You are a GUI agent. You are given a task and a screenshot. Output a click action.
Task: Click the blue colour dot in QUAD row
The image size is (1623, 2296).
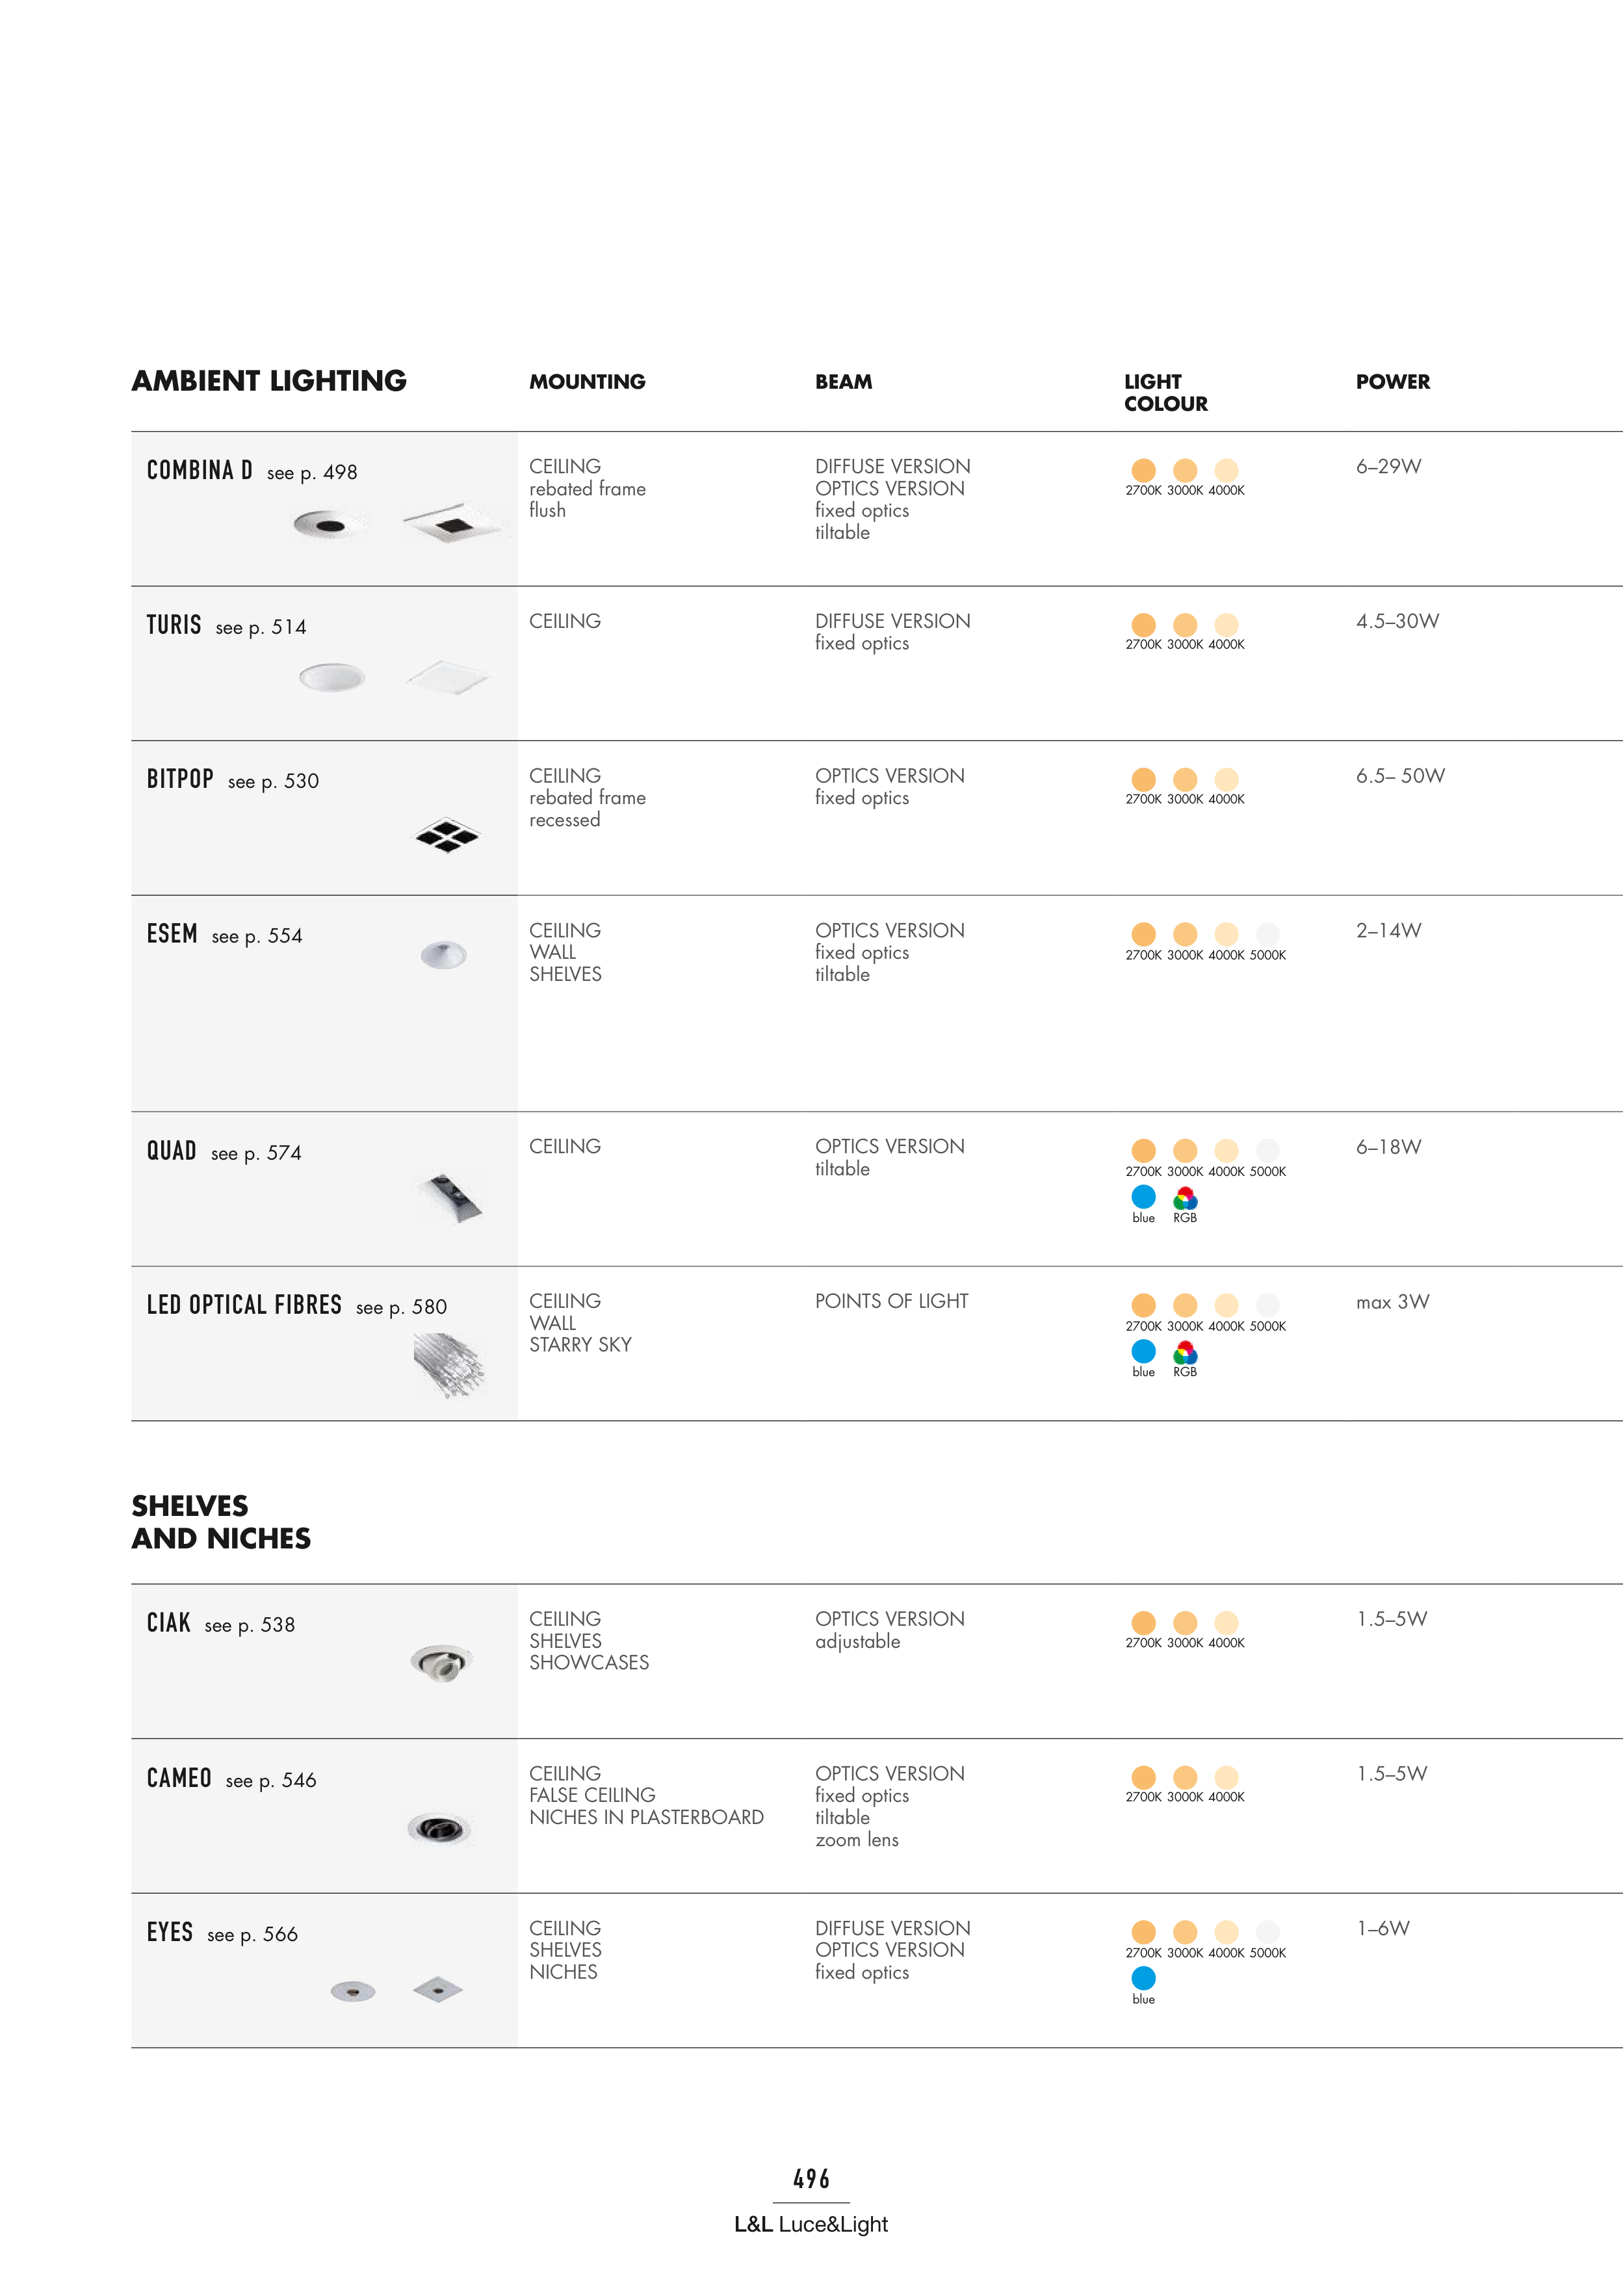tap(1143, 1197)
